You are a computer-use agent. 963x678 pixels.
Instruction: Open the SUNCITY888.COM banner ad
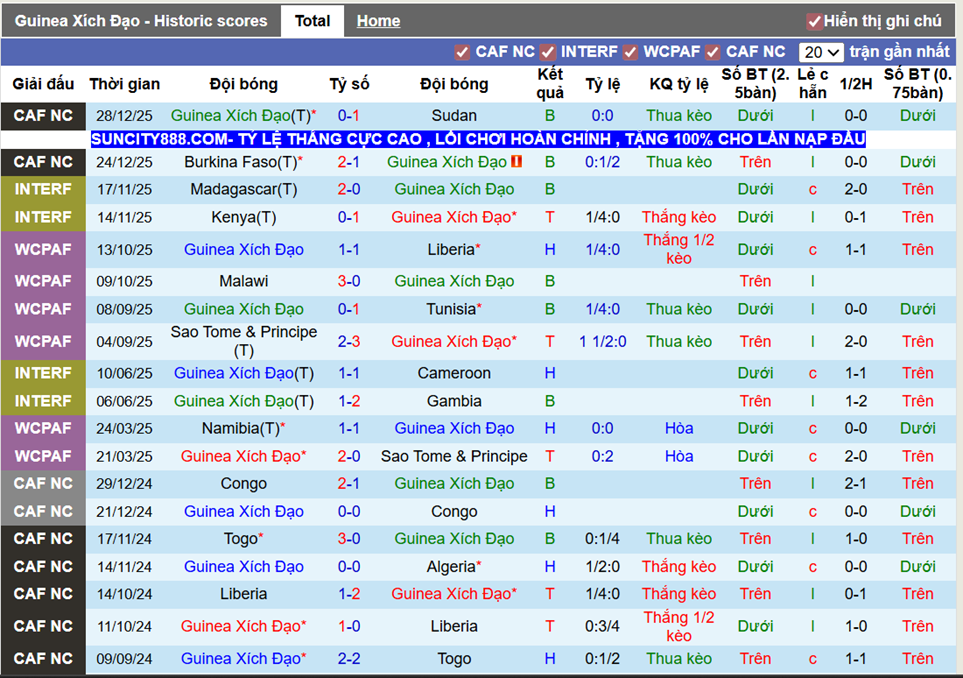click(478, 139)
